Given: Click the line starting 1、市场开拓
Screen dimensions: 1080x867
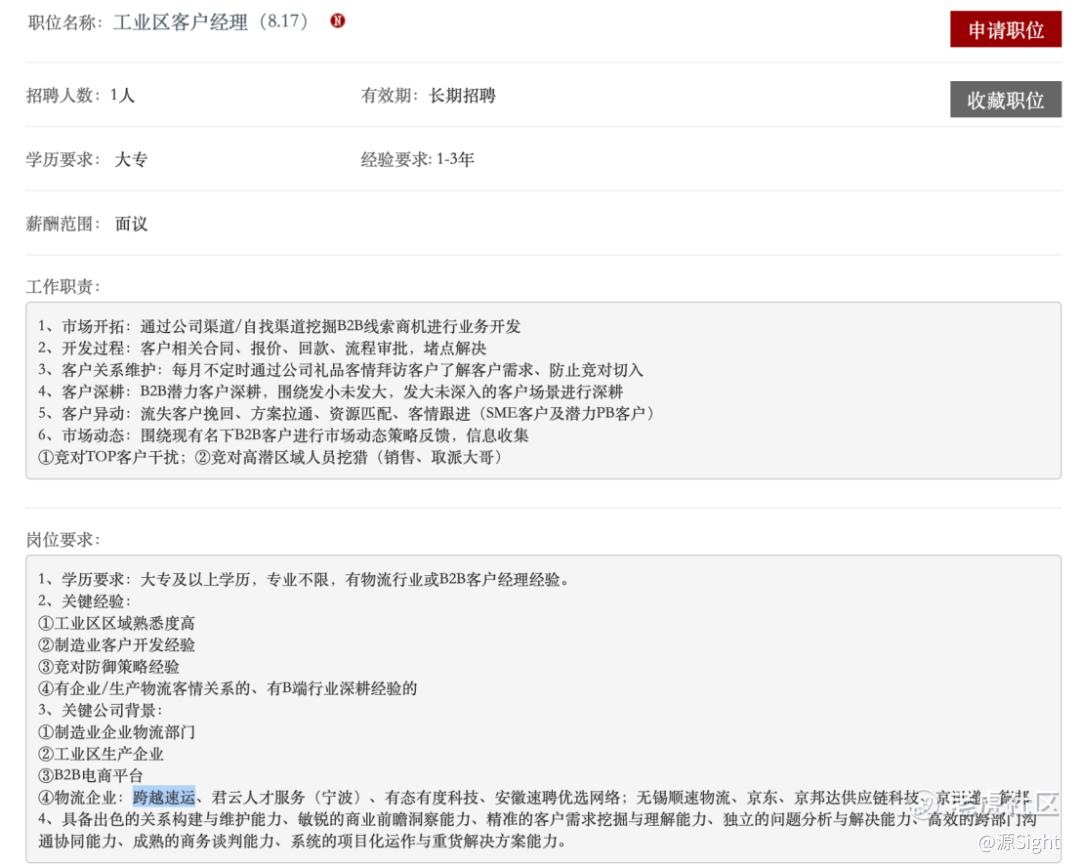Looking at the screenshot, I should (x=279, y=326).
